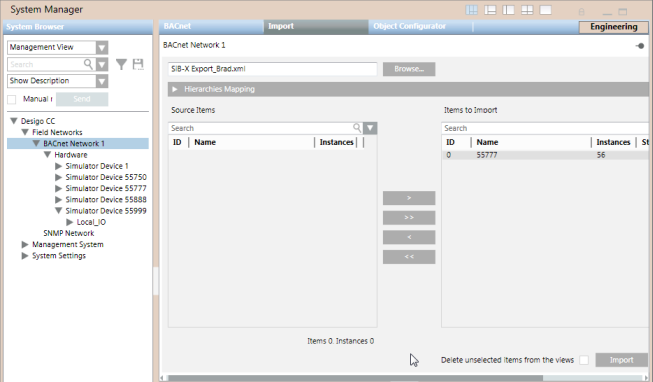Click the filter funnel icon in System Browser
The height and width of the screenshot is (382, 653).
[121, 64]
